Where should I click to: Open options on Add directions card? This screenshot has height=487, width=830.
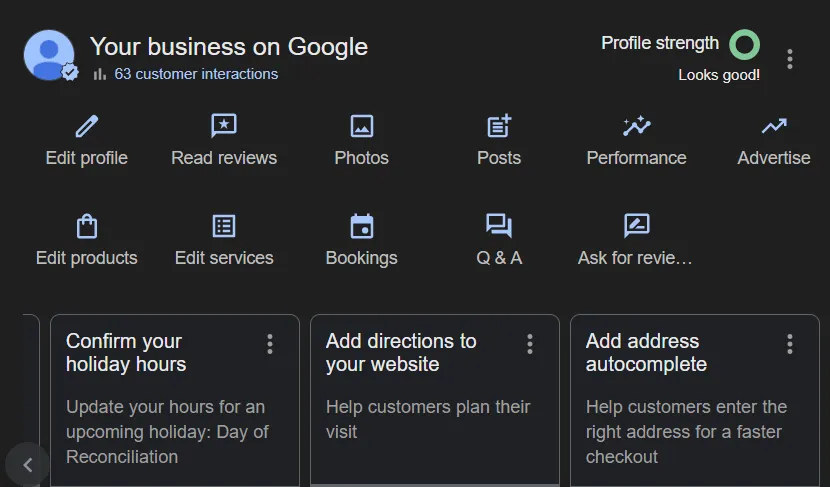click(x=530, y=344)
